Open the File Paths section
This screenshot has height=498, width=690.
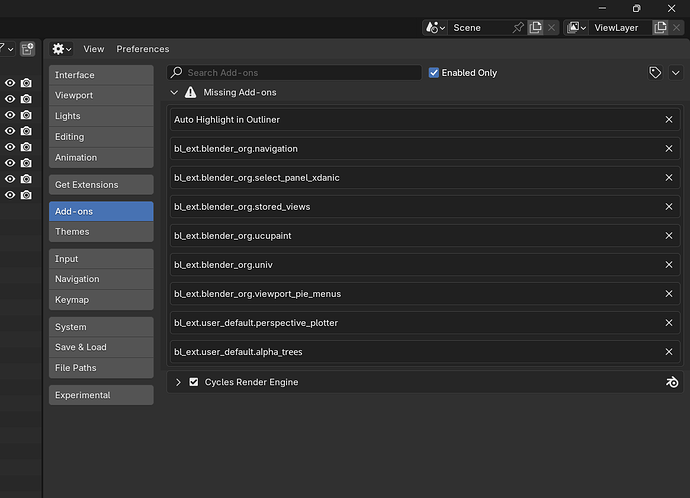(101, 368)
